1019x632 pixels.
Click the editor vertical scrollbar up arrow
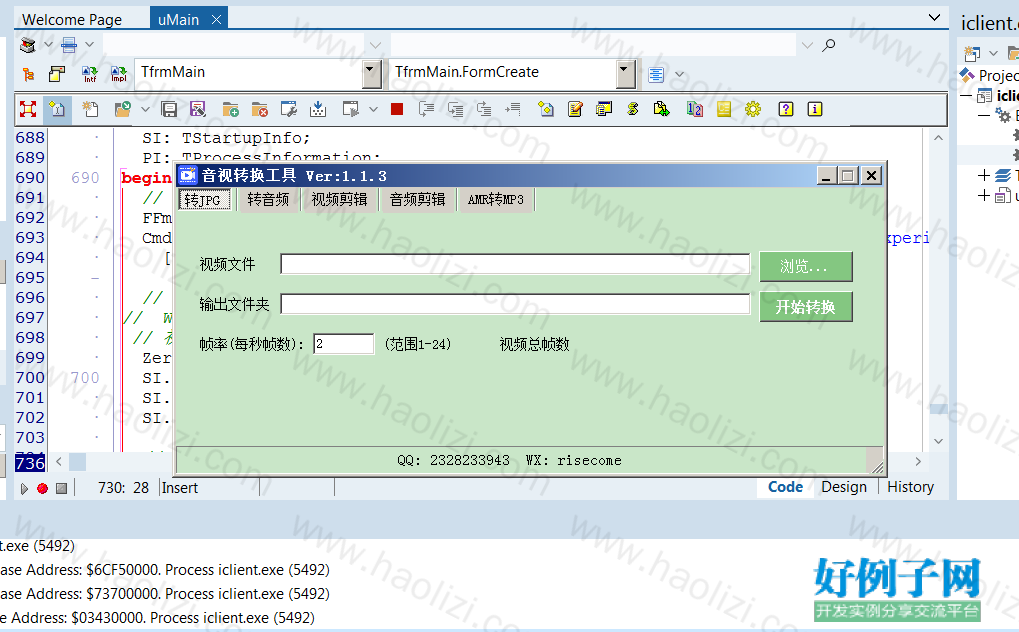938,138
